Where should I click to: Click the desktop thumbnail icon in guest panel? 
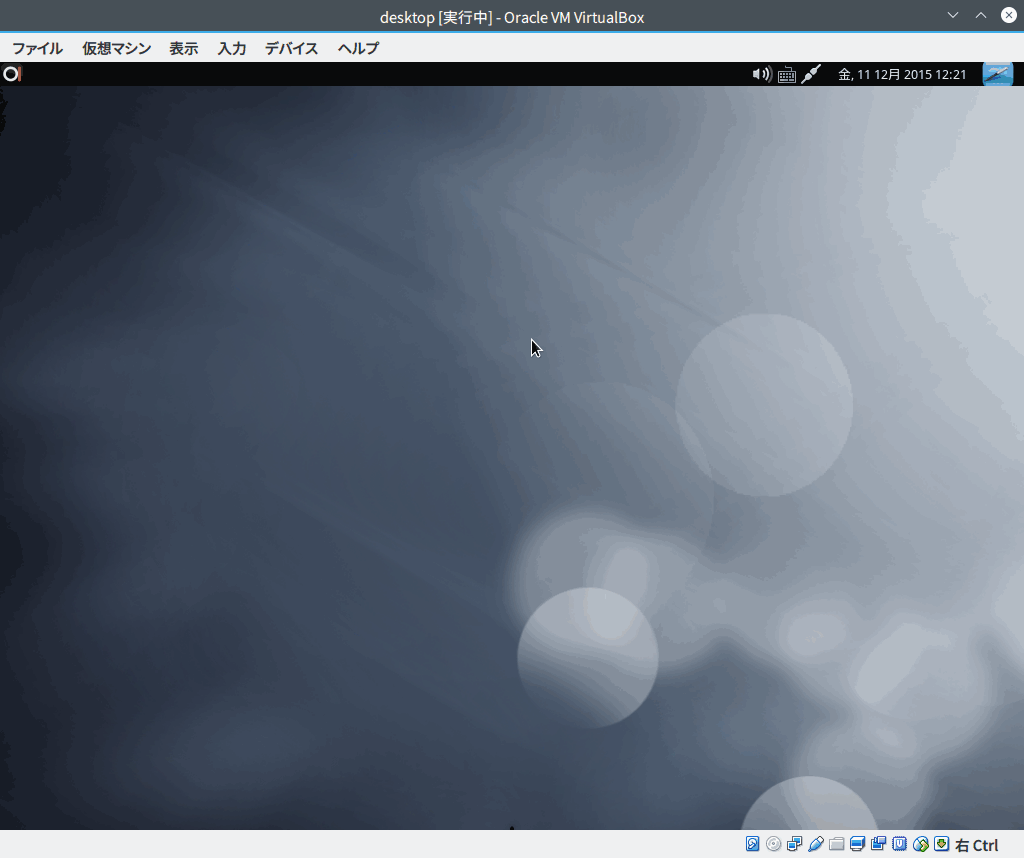(x=998, y=74)
